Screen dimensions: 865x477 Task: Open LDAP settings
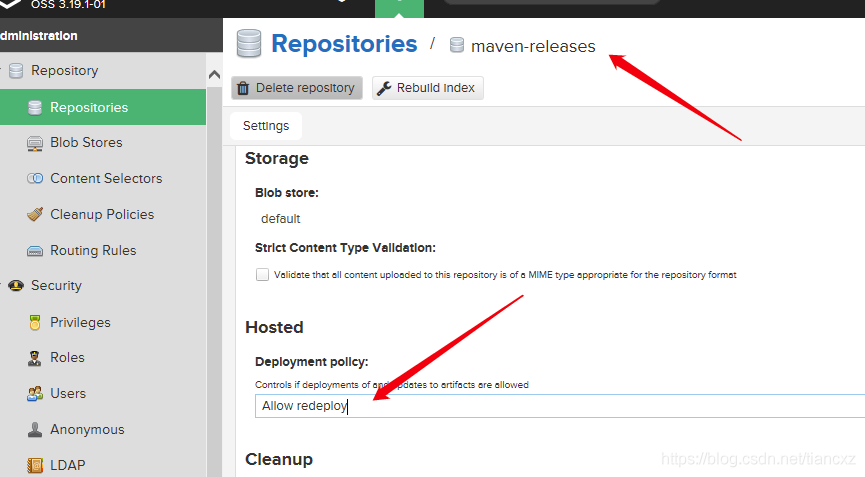[x=67, y=465]
